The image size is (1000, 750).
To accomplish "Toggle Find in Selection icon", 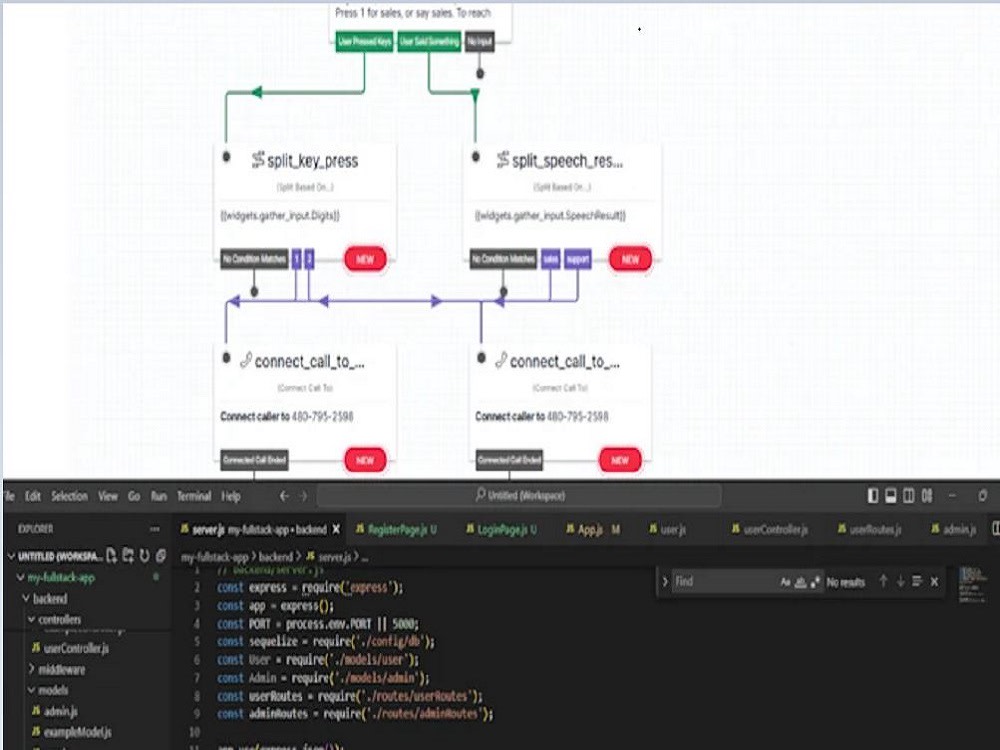I will point(917,581).
